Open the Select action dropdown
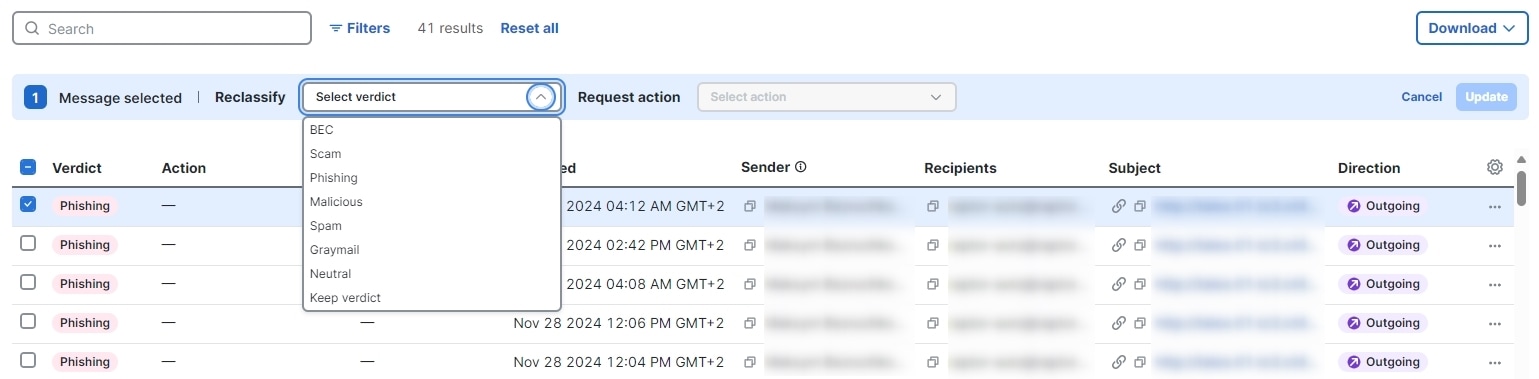Viewport: 1539px width, 379px height. point(826,97)
